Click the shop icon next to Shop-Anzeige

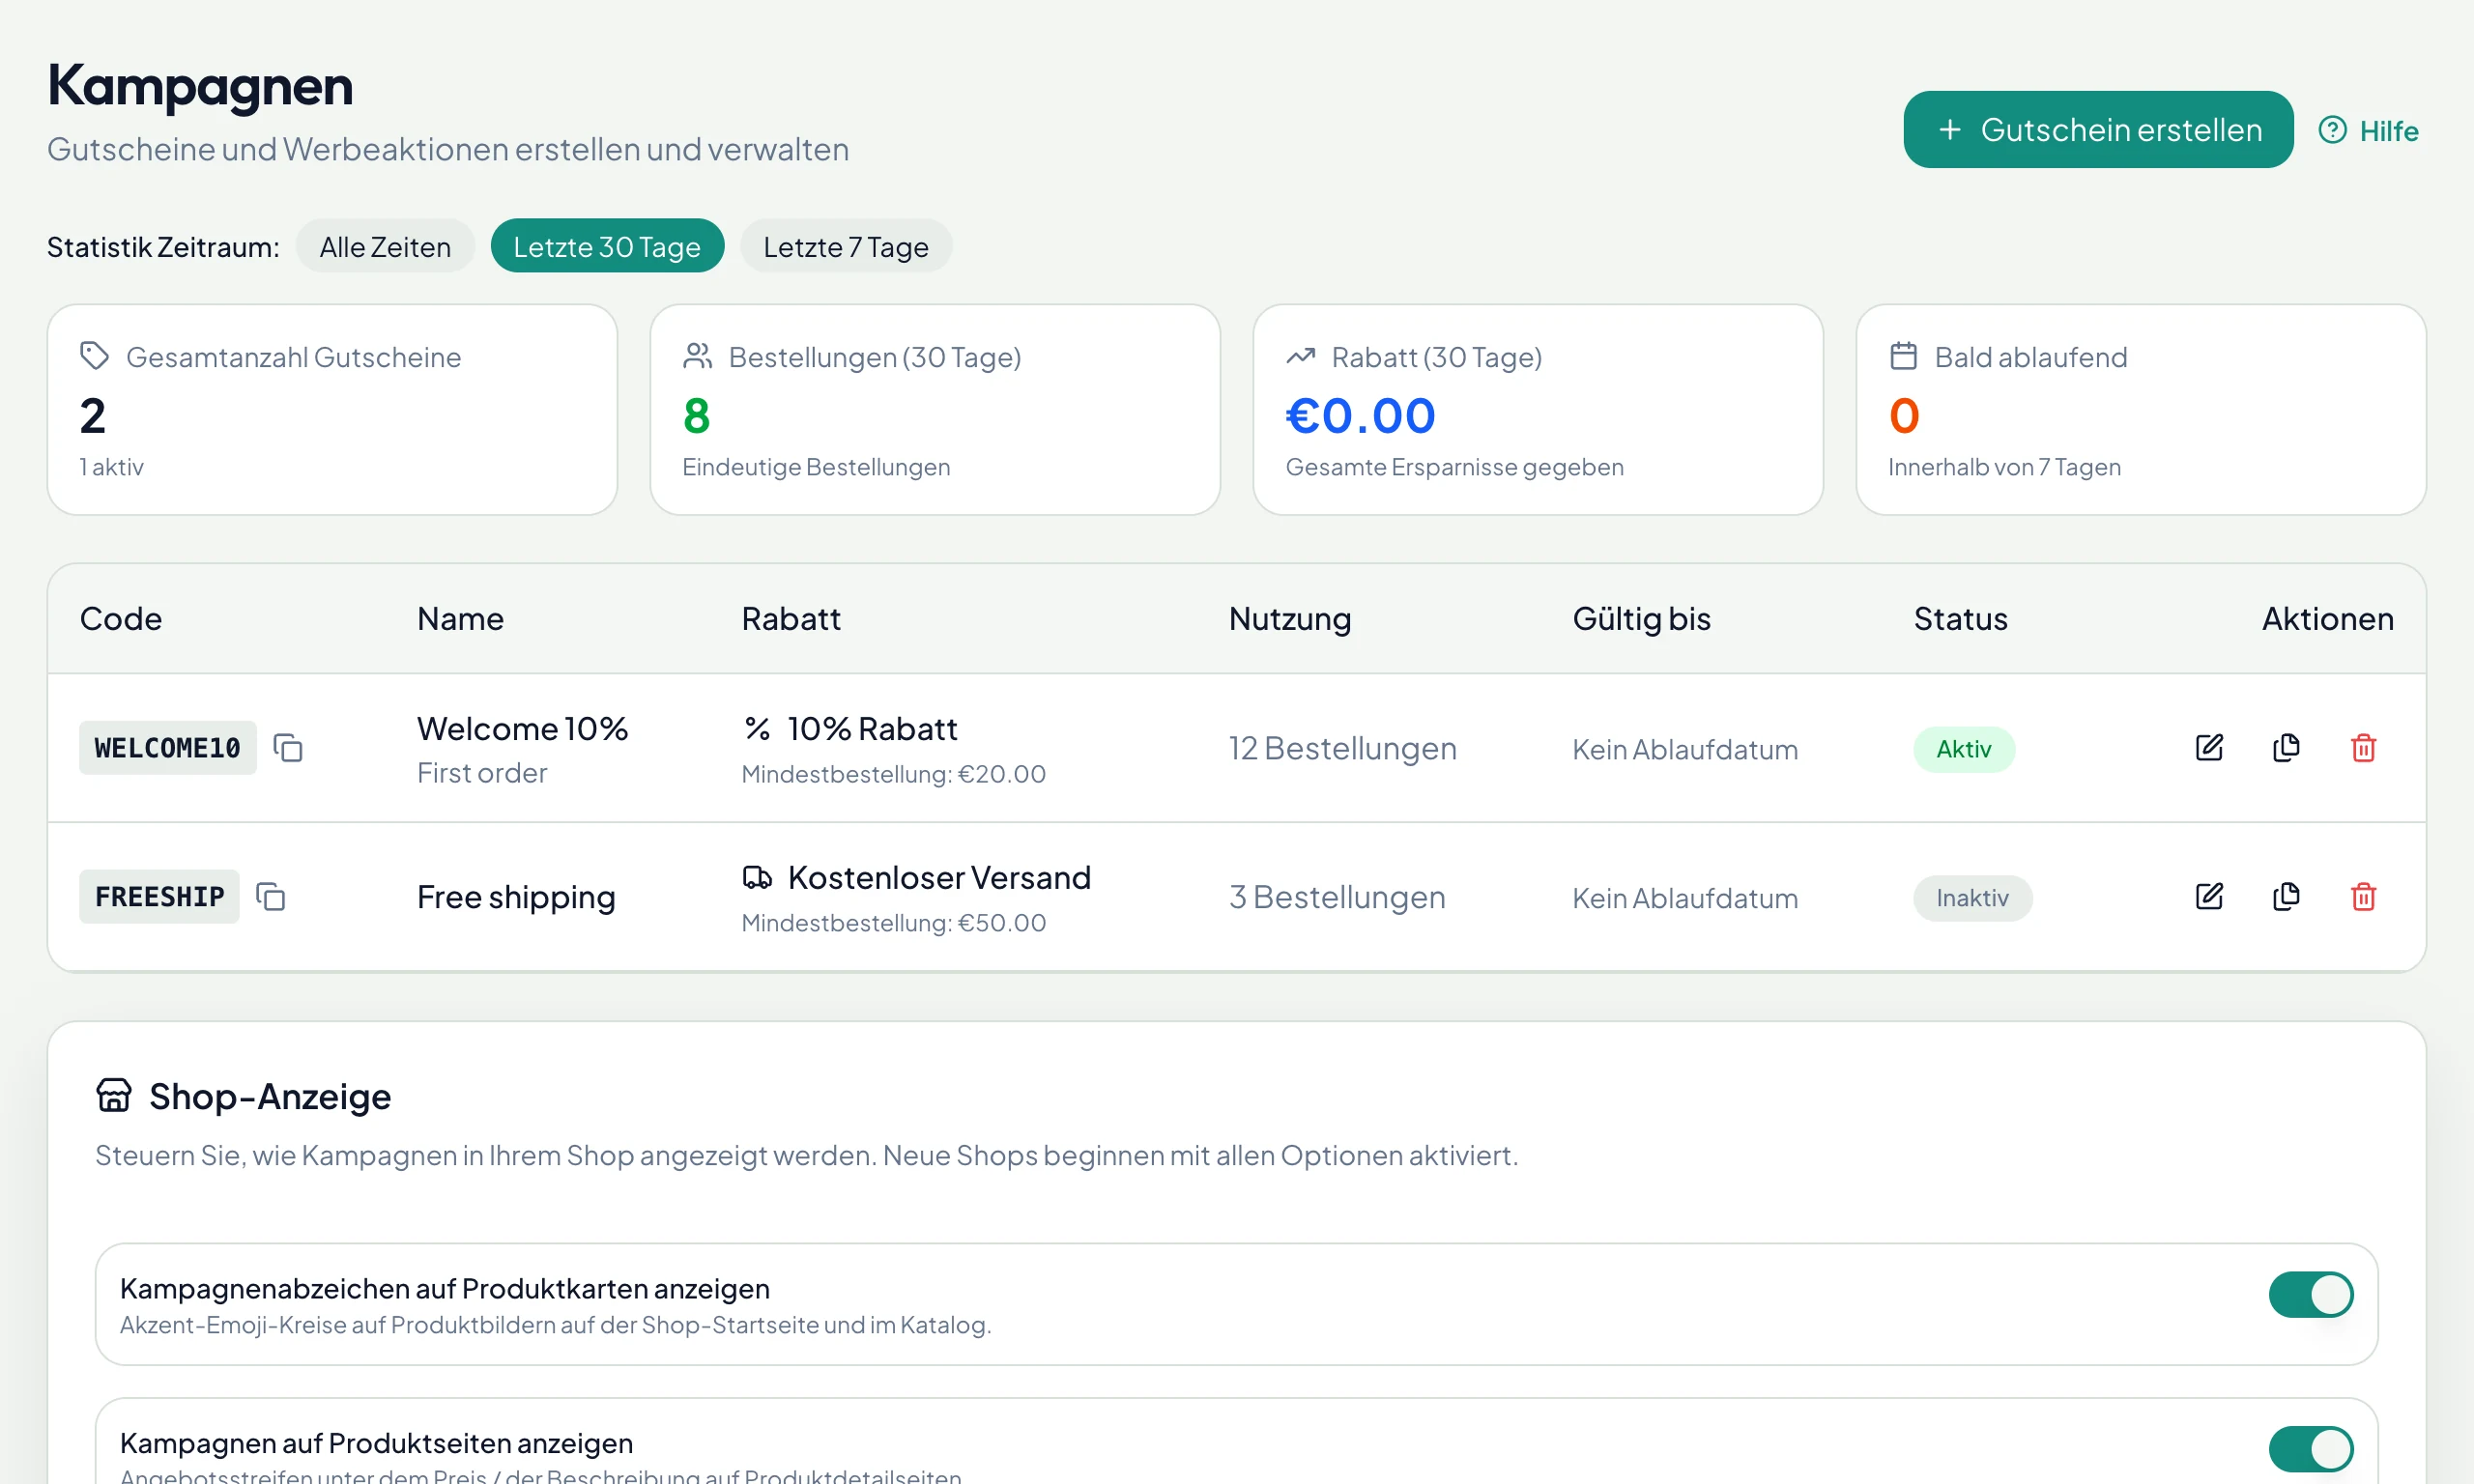tap(114, 1095)
